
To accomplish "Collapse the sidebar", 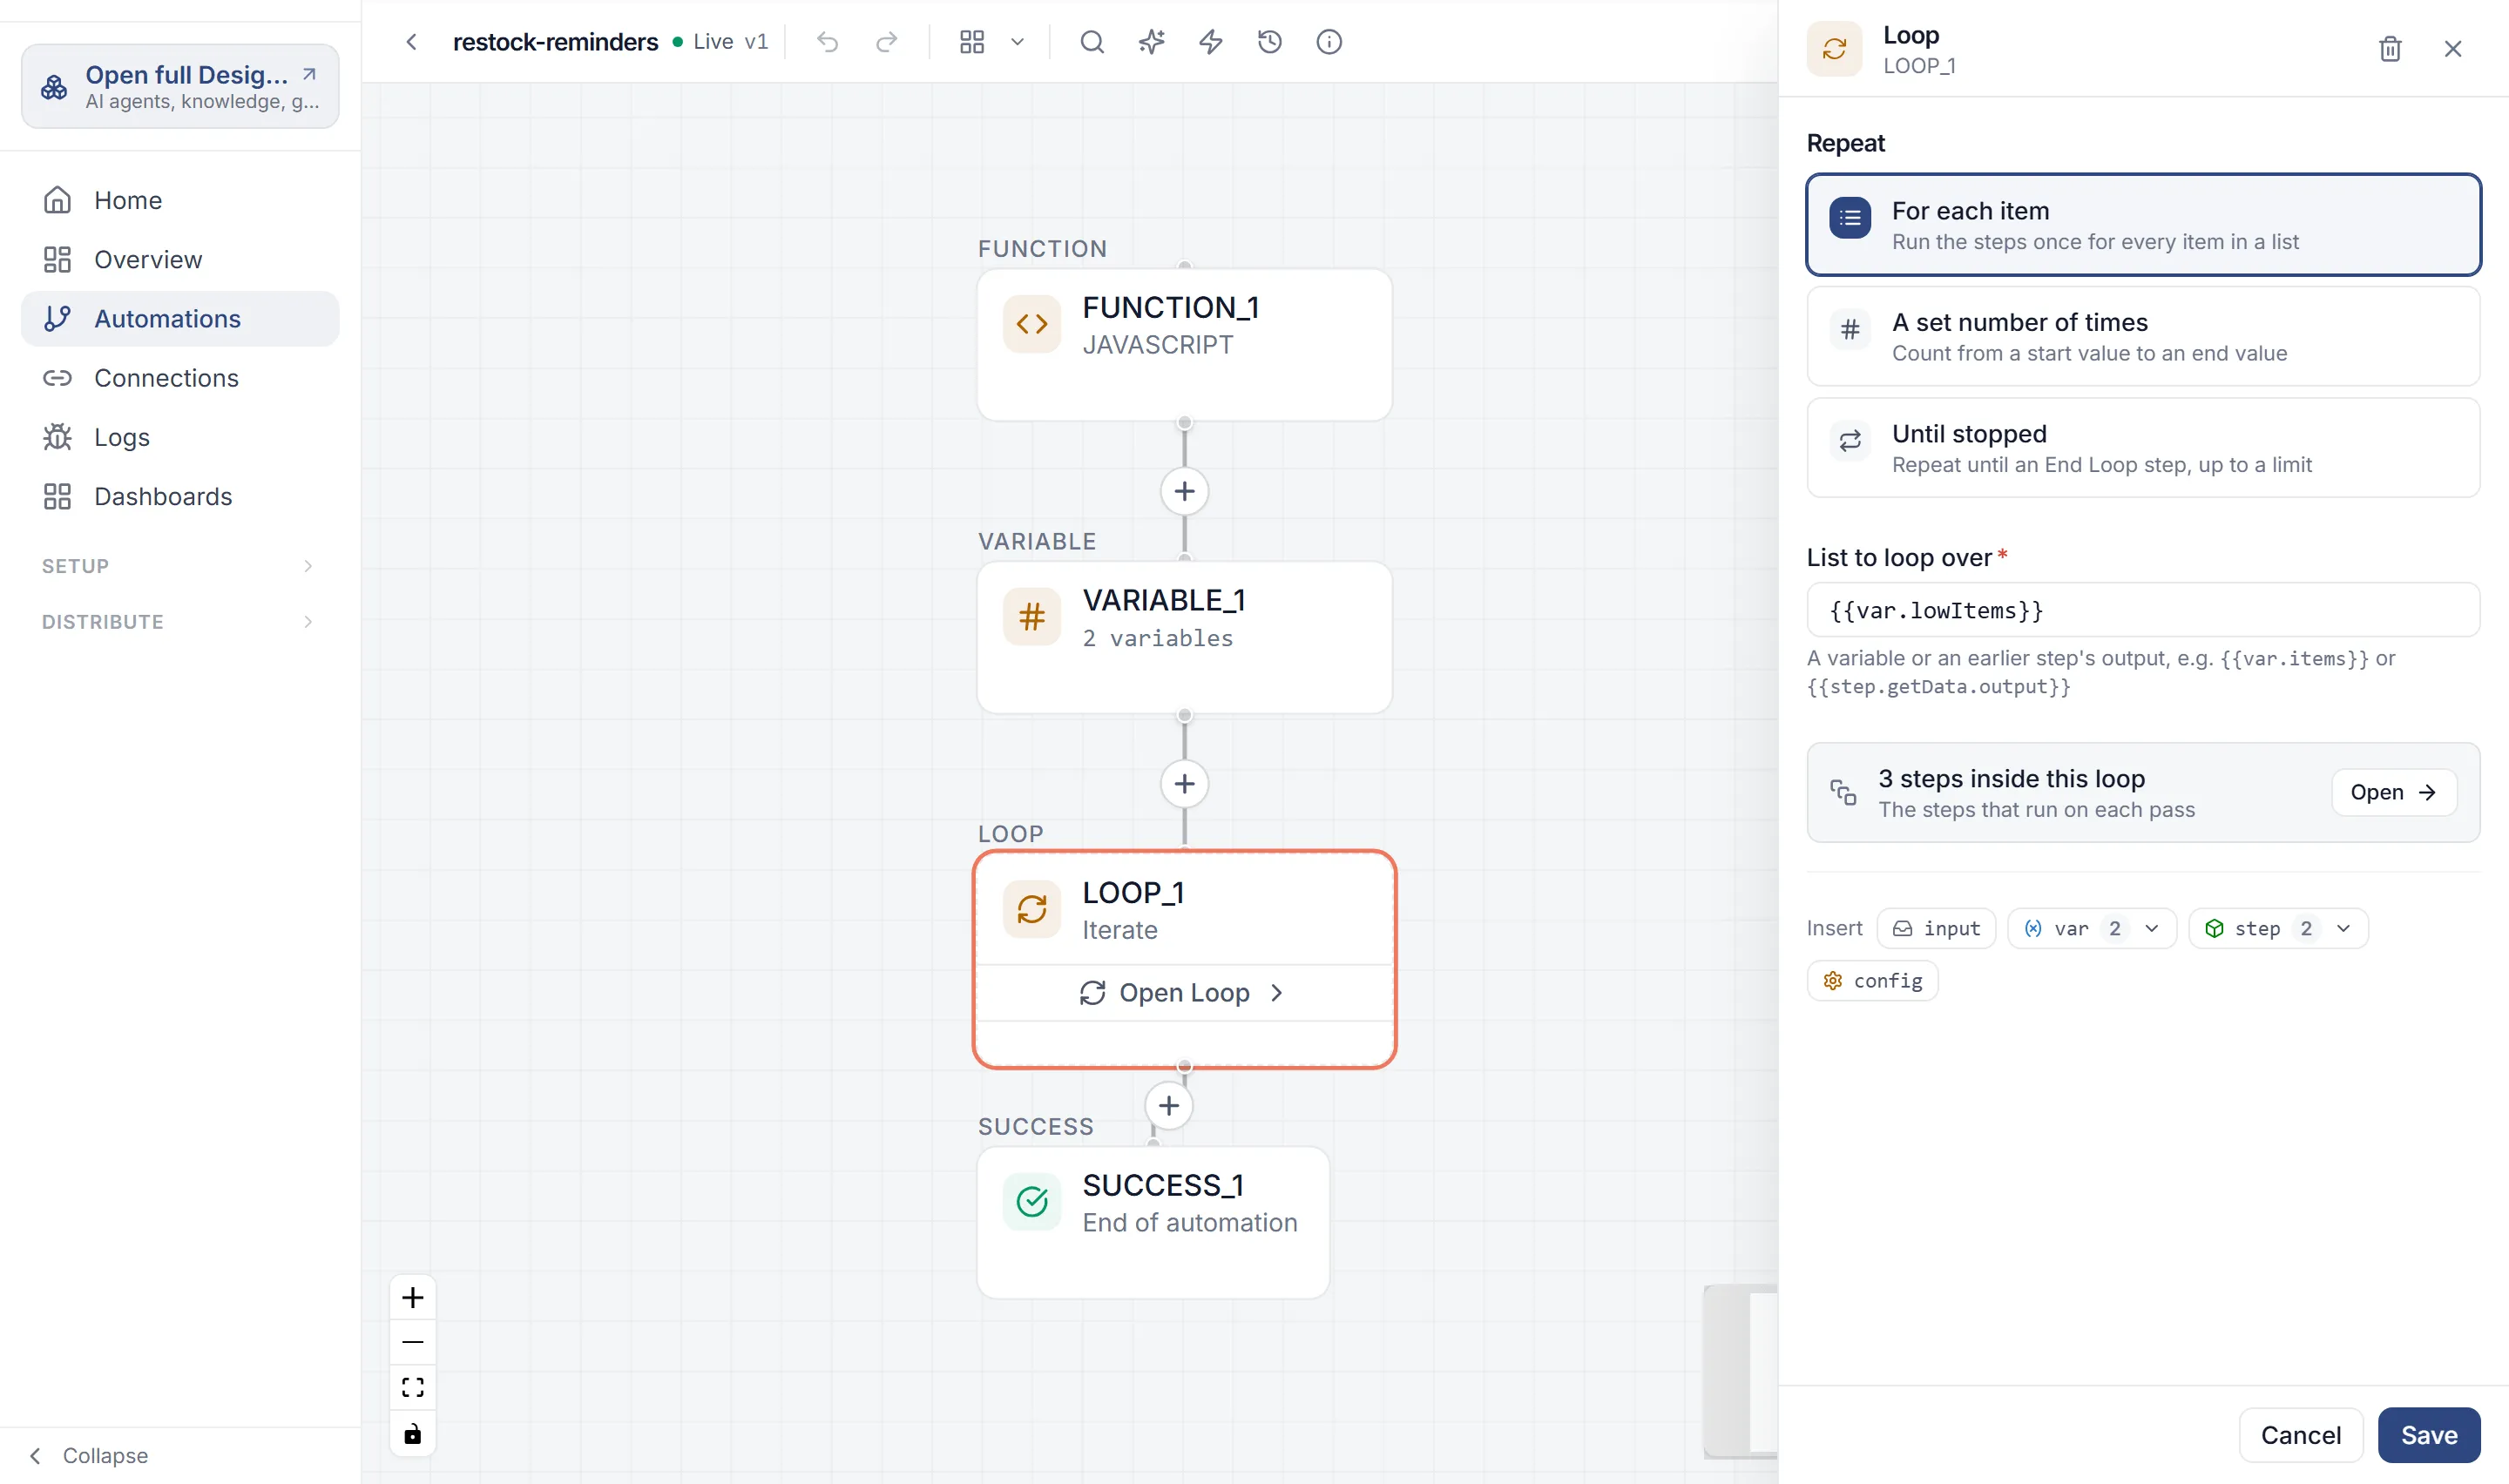I will (x=88, y=1456).
